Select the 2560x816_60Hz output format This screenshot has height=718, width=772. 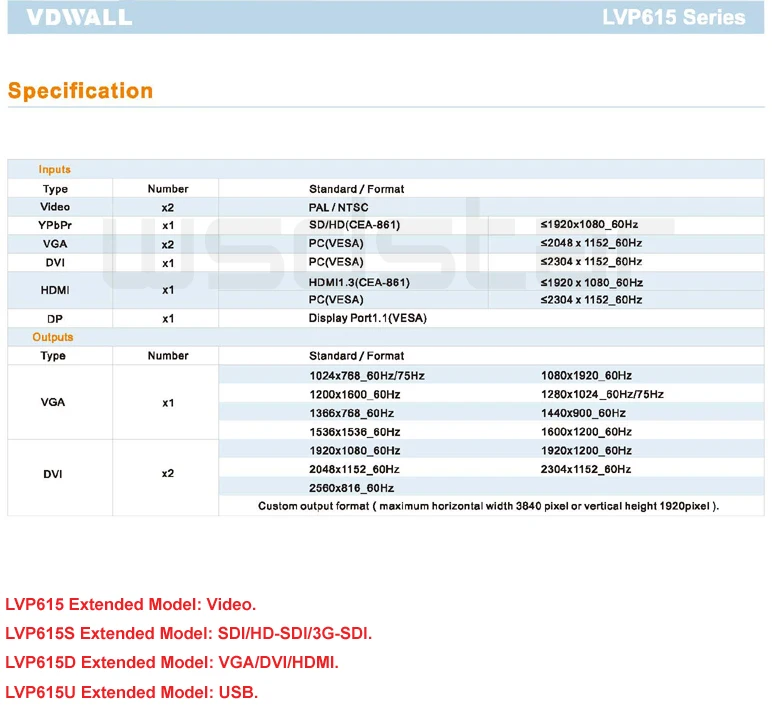[352, 488]
